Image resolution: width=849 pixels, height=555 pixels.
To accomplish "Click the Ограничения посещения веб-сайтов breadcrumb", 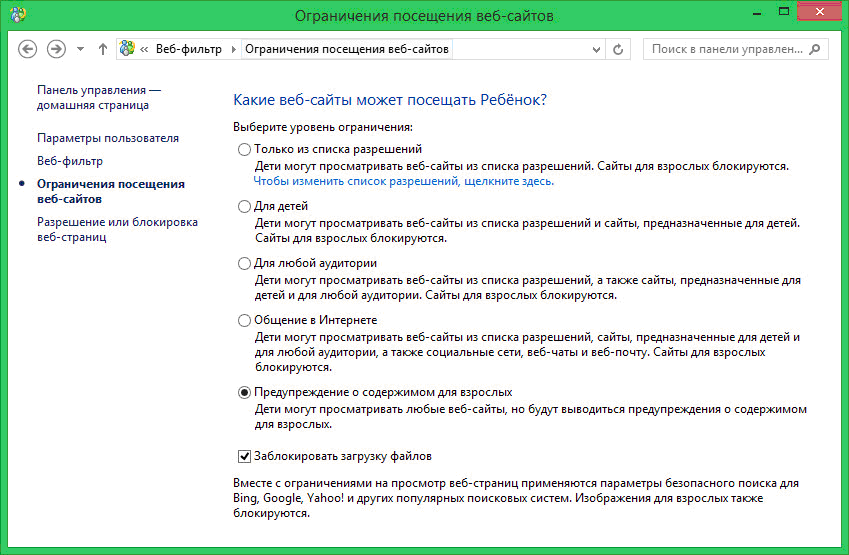I will 347,49.
